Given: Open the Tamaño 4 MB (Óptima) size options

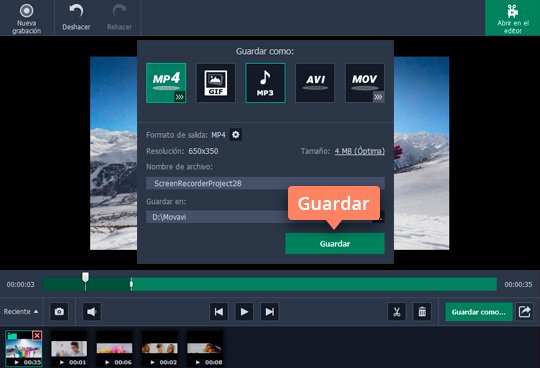Looking at the screenshot, I should coord(360,151).
